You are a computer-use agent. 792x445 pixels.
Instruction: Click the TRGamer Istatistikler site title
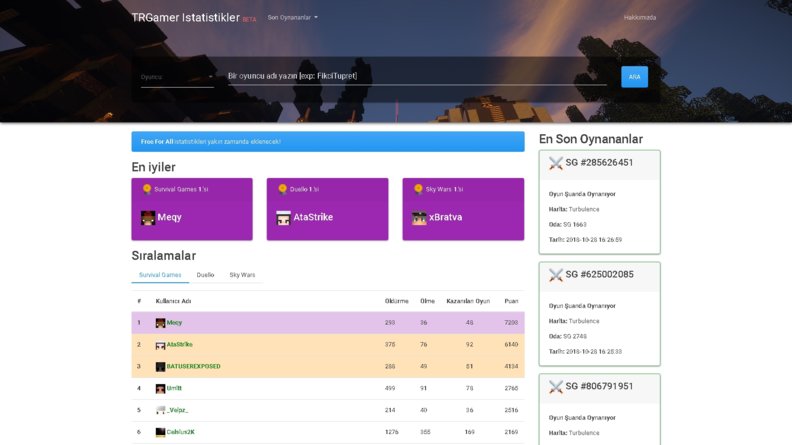point(185,18)
